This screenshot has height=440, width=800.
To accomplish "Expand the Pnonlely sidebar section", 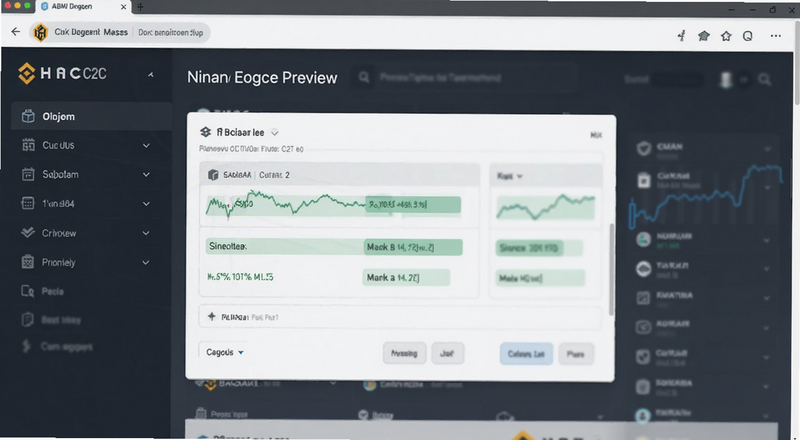I will (146, 262).
